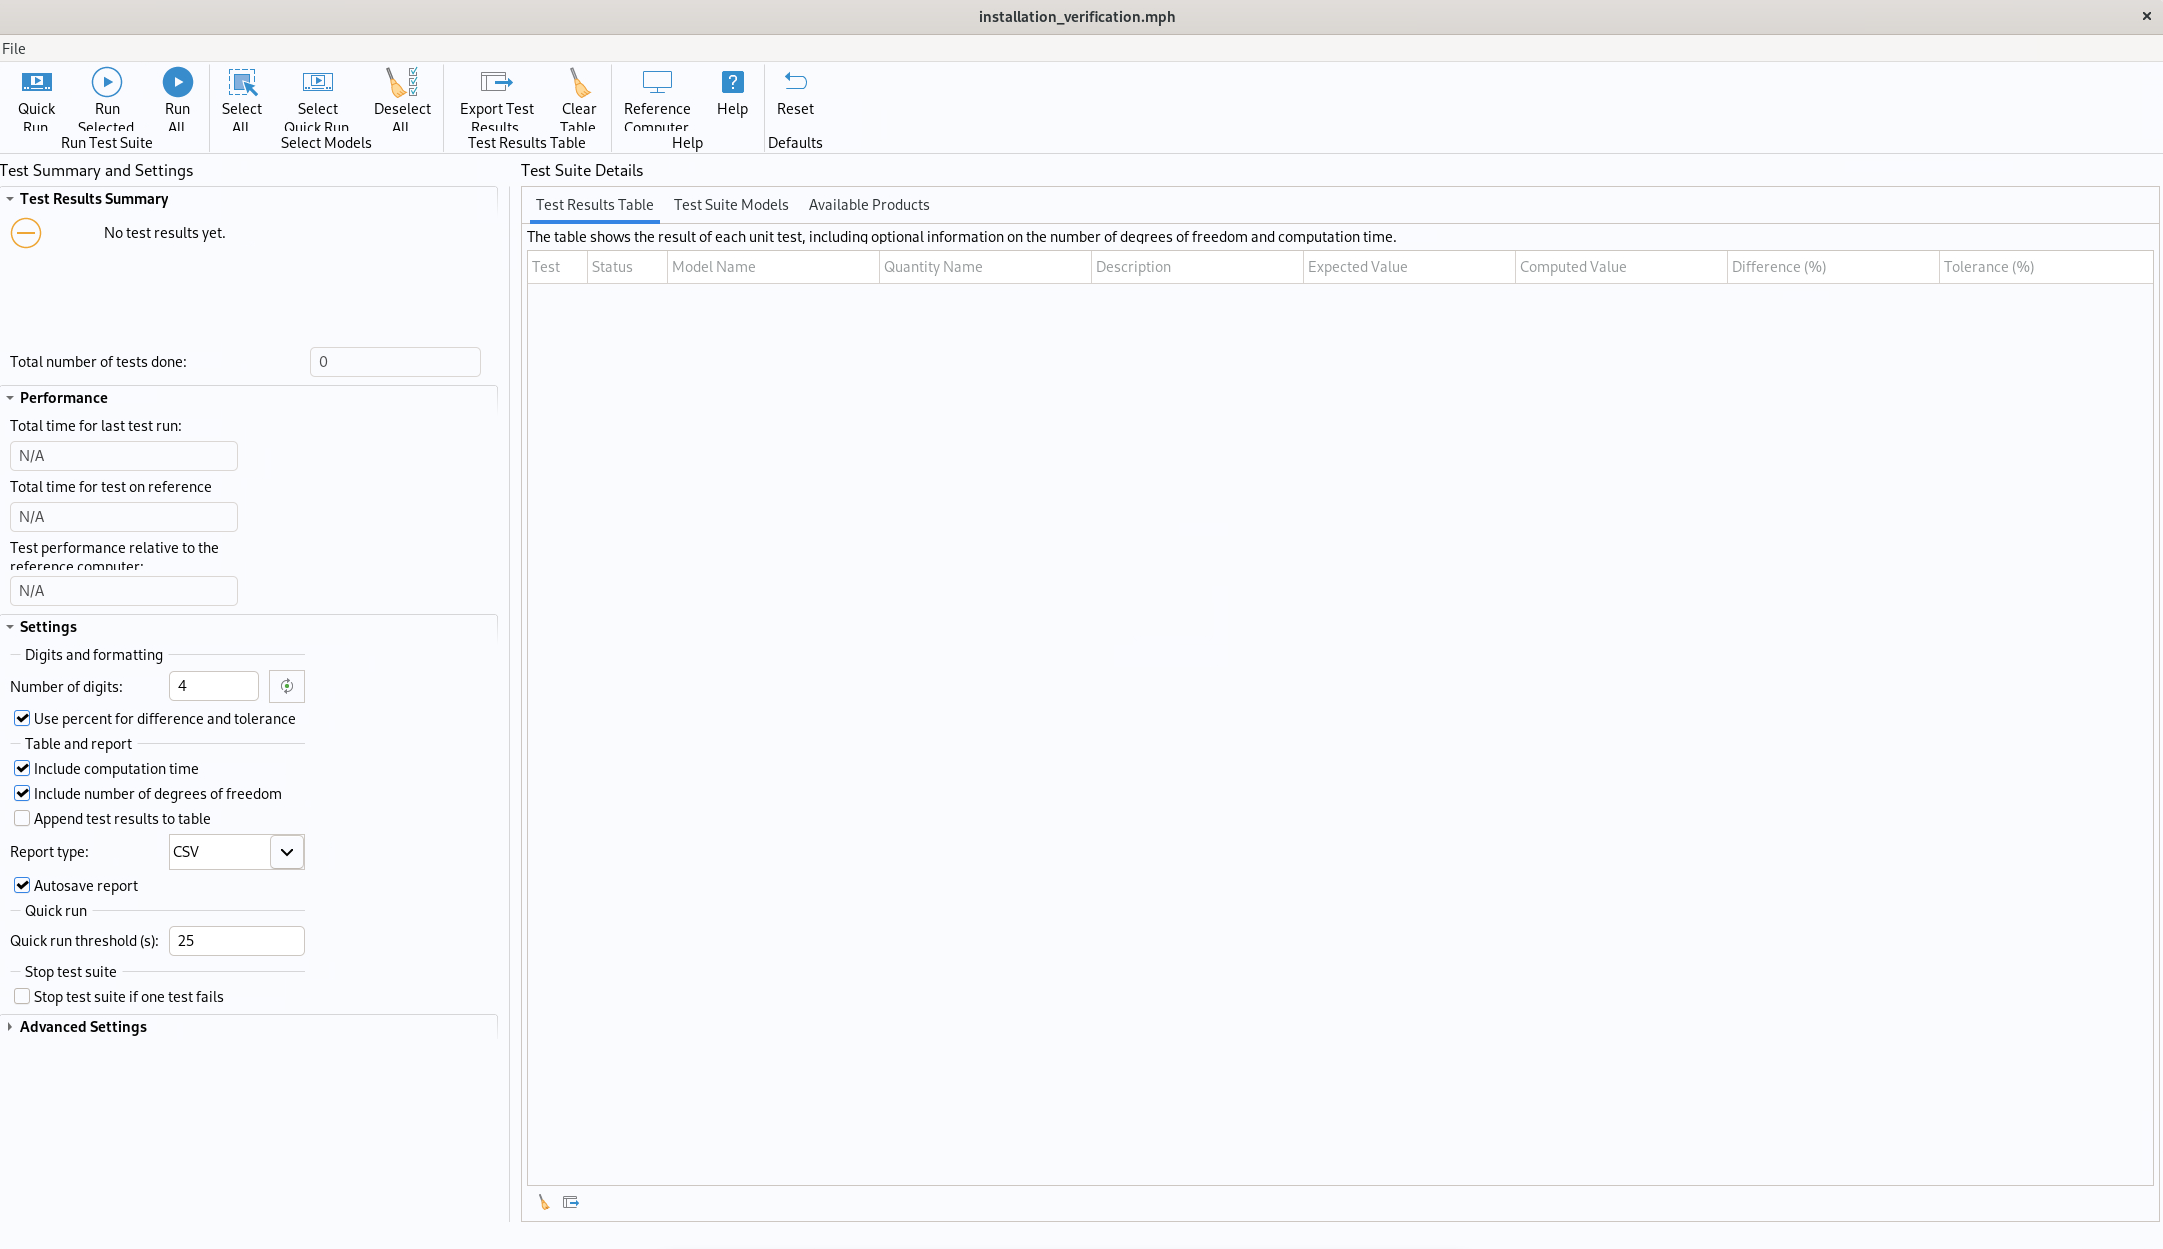
Task: Click the refresh icon beside Number of digits
Action: [287, 686]
